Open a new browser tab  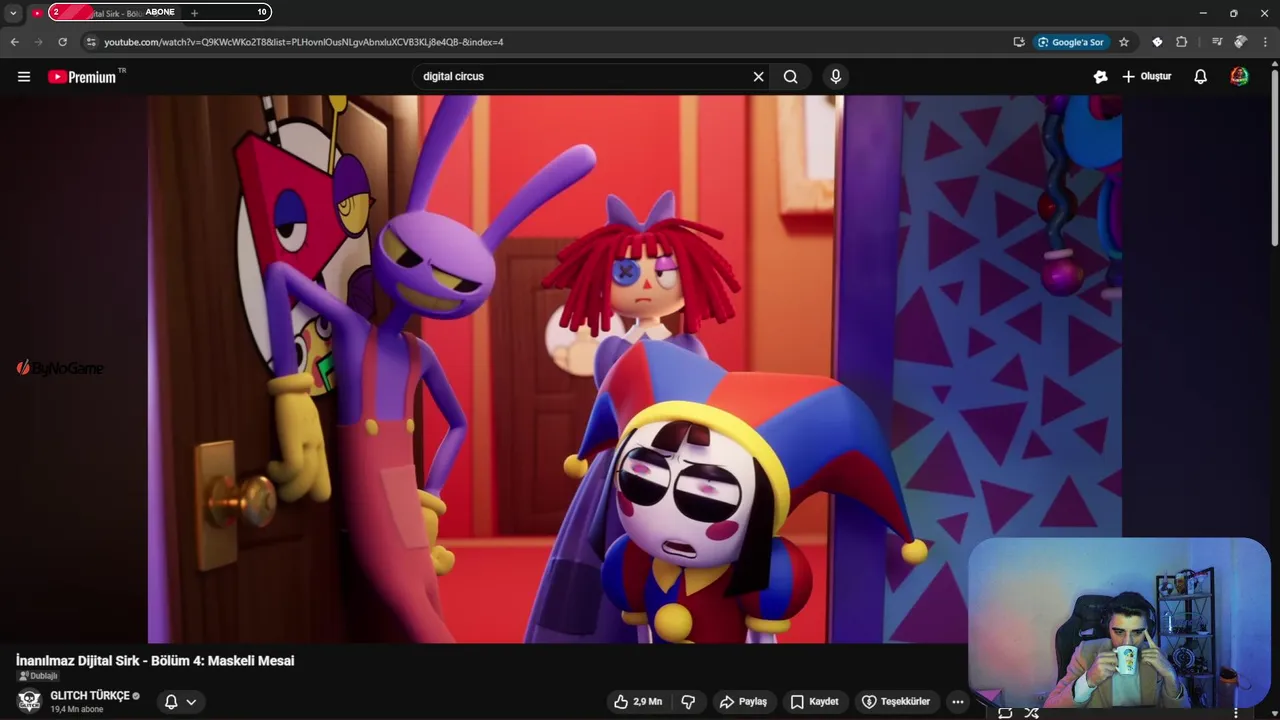(194, 13)
